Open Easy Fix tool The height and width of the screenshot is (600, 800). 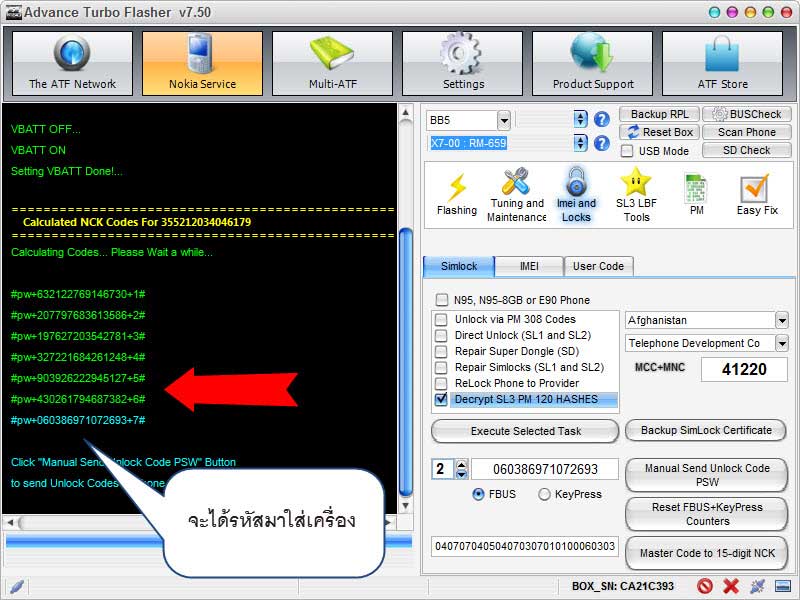(757, 194)
